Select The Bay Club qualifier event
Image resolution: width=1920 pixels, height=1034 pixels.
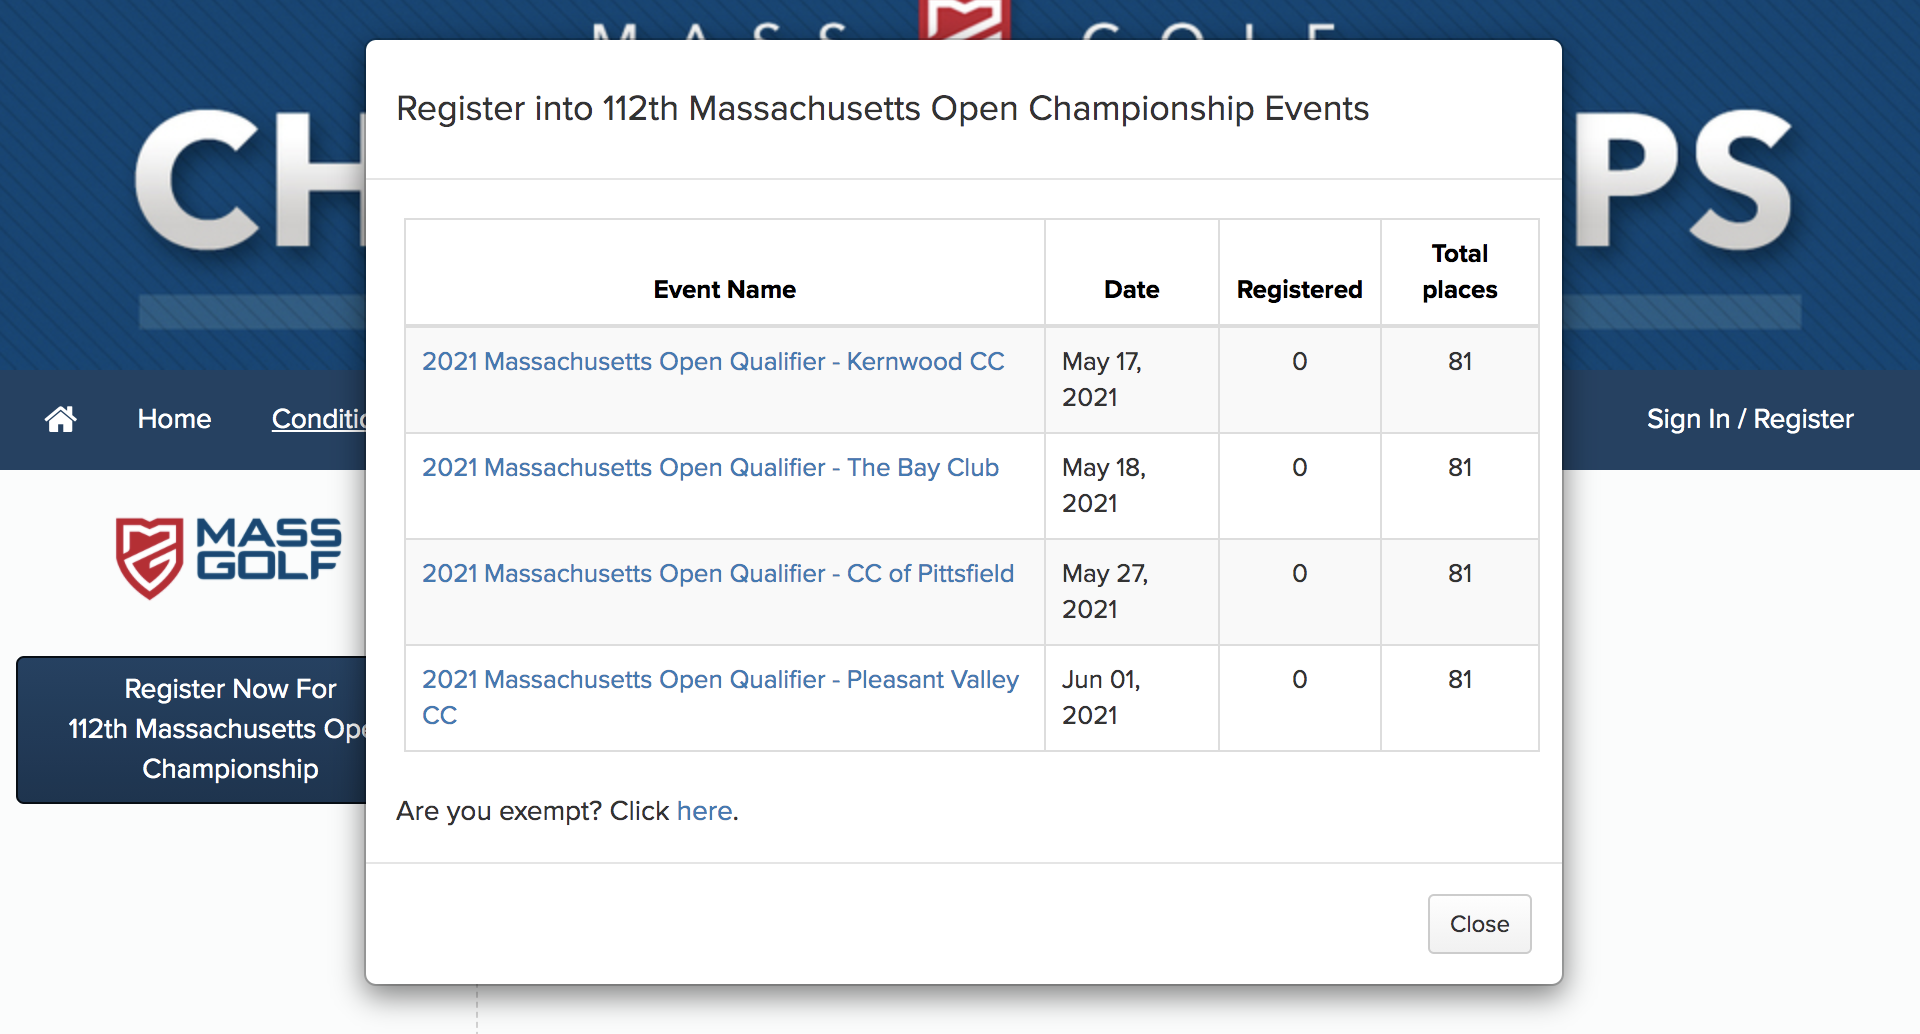click(x=710, y=467)
